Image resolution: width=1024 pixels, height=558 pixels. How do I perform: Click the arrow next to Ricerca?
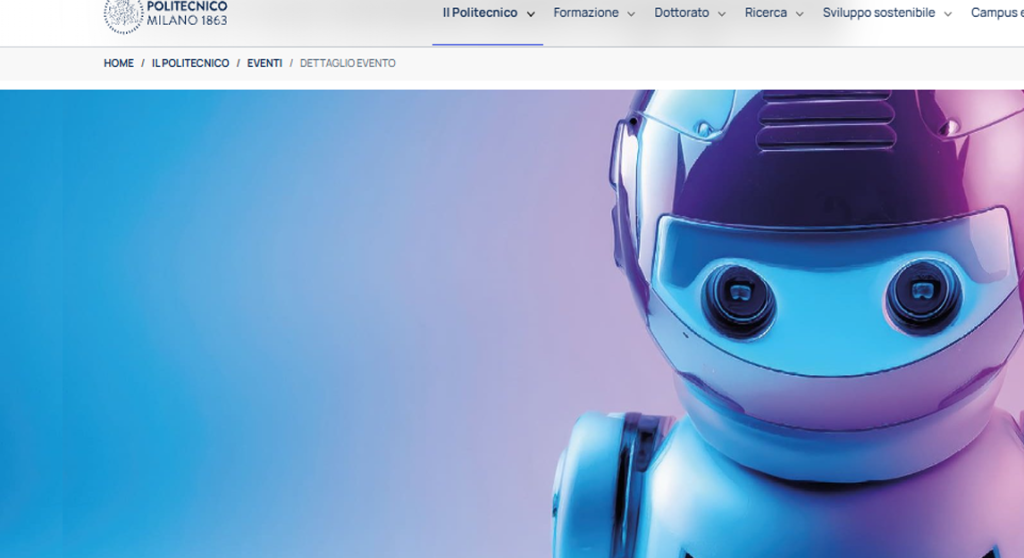pos(799,14)
